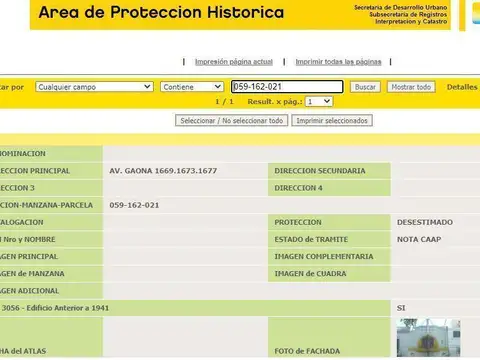Click the 'Imprimir seleccionados' button

(332, 121)
